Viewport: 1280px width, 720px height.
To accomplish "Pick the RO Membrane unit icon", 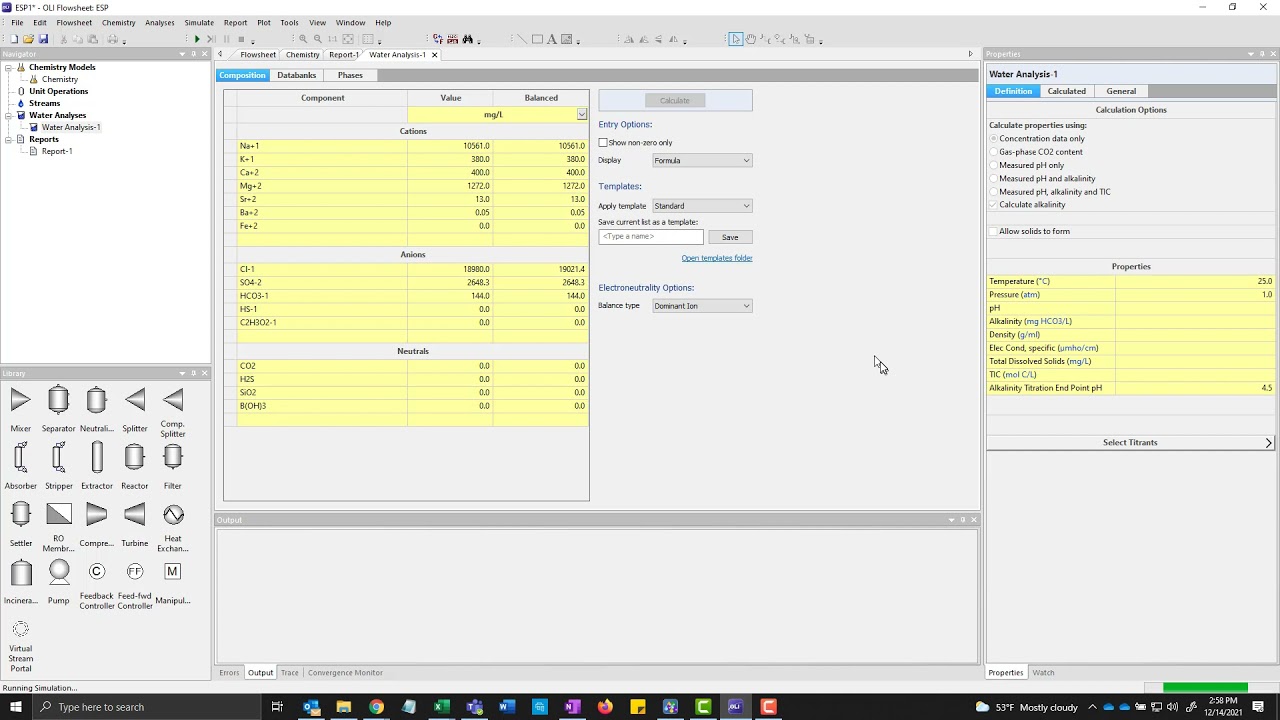I will coord(59,515).
